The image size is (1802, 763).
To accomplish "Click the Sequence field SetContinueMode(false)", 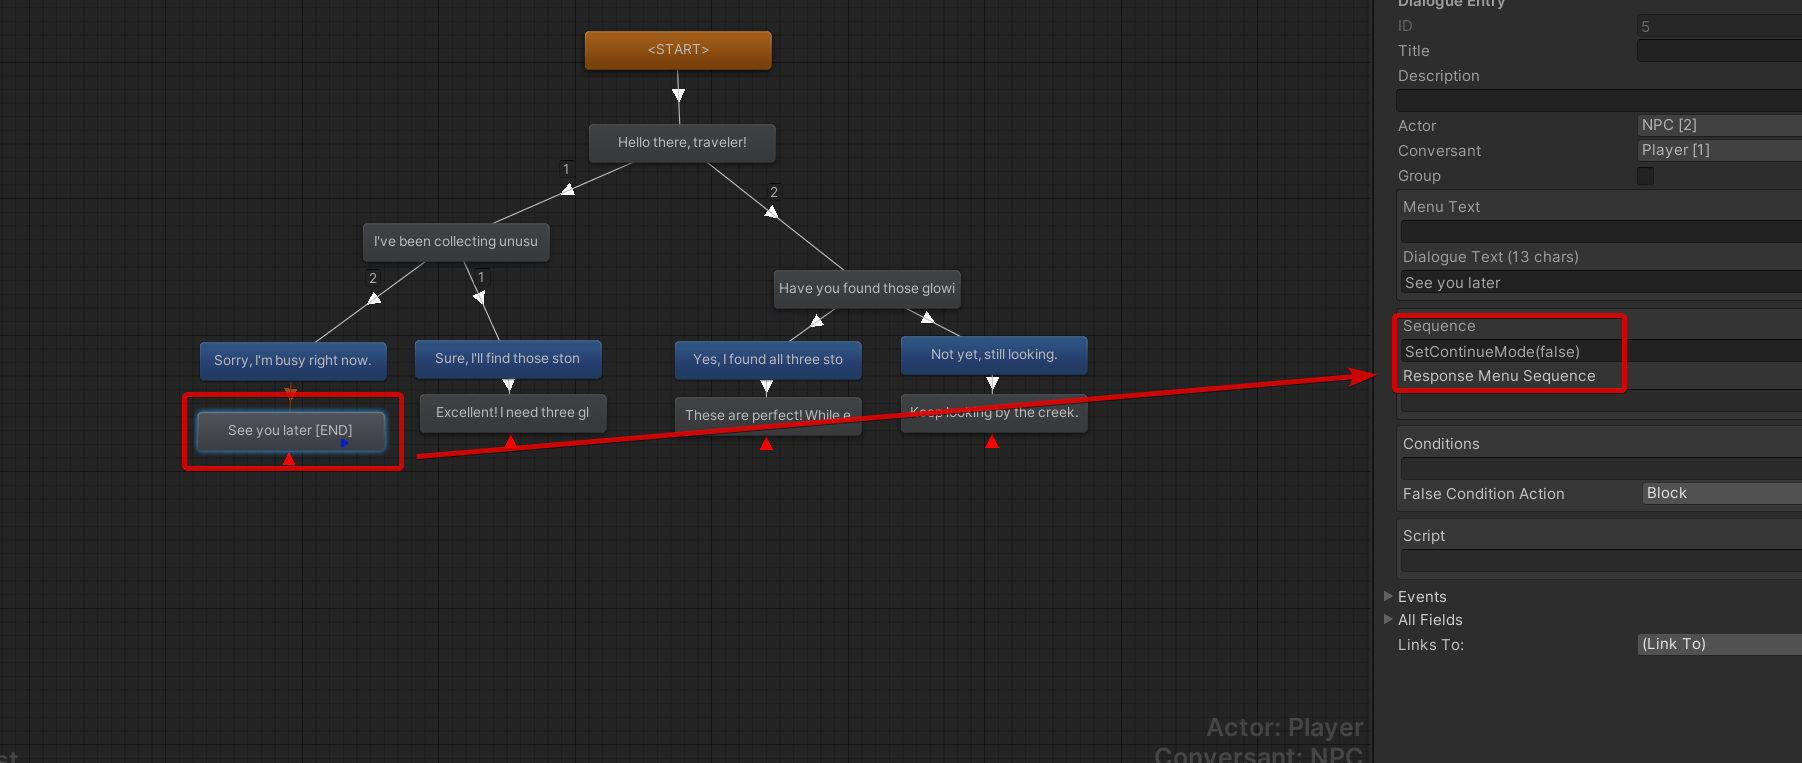I will pos(1601,351).
